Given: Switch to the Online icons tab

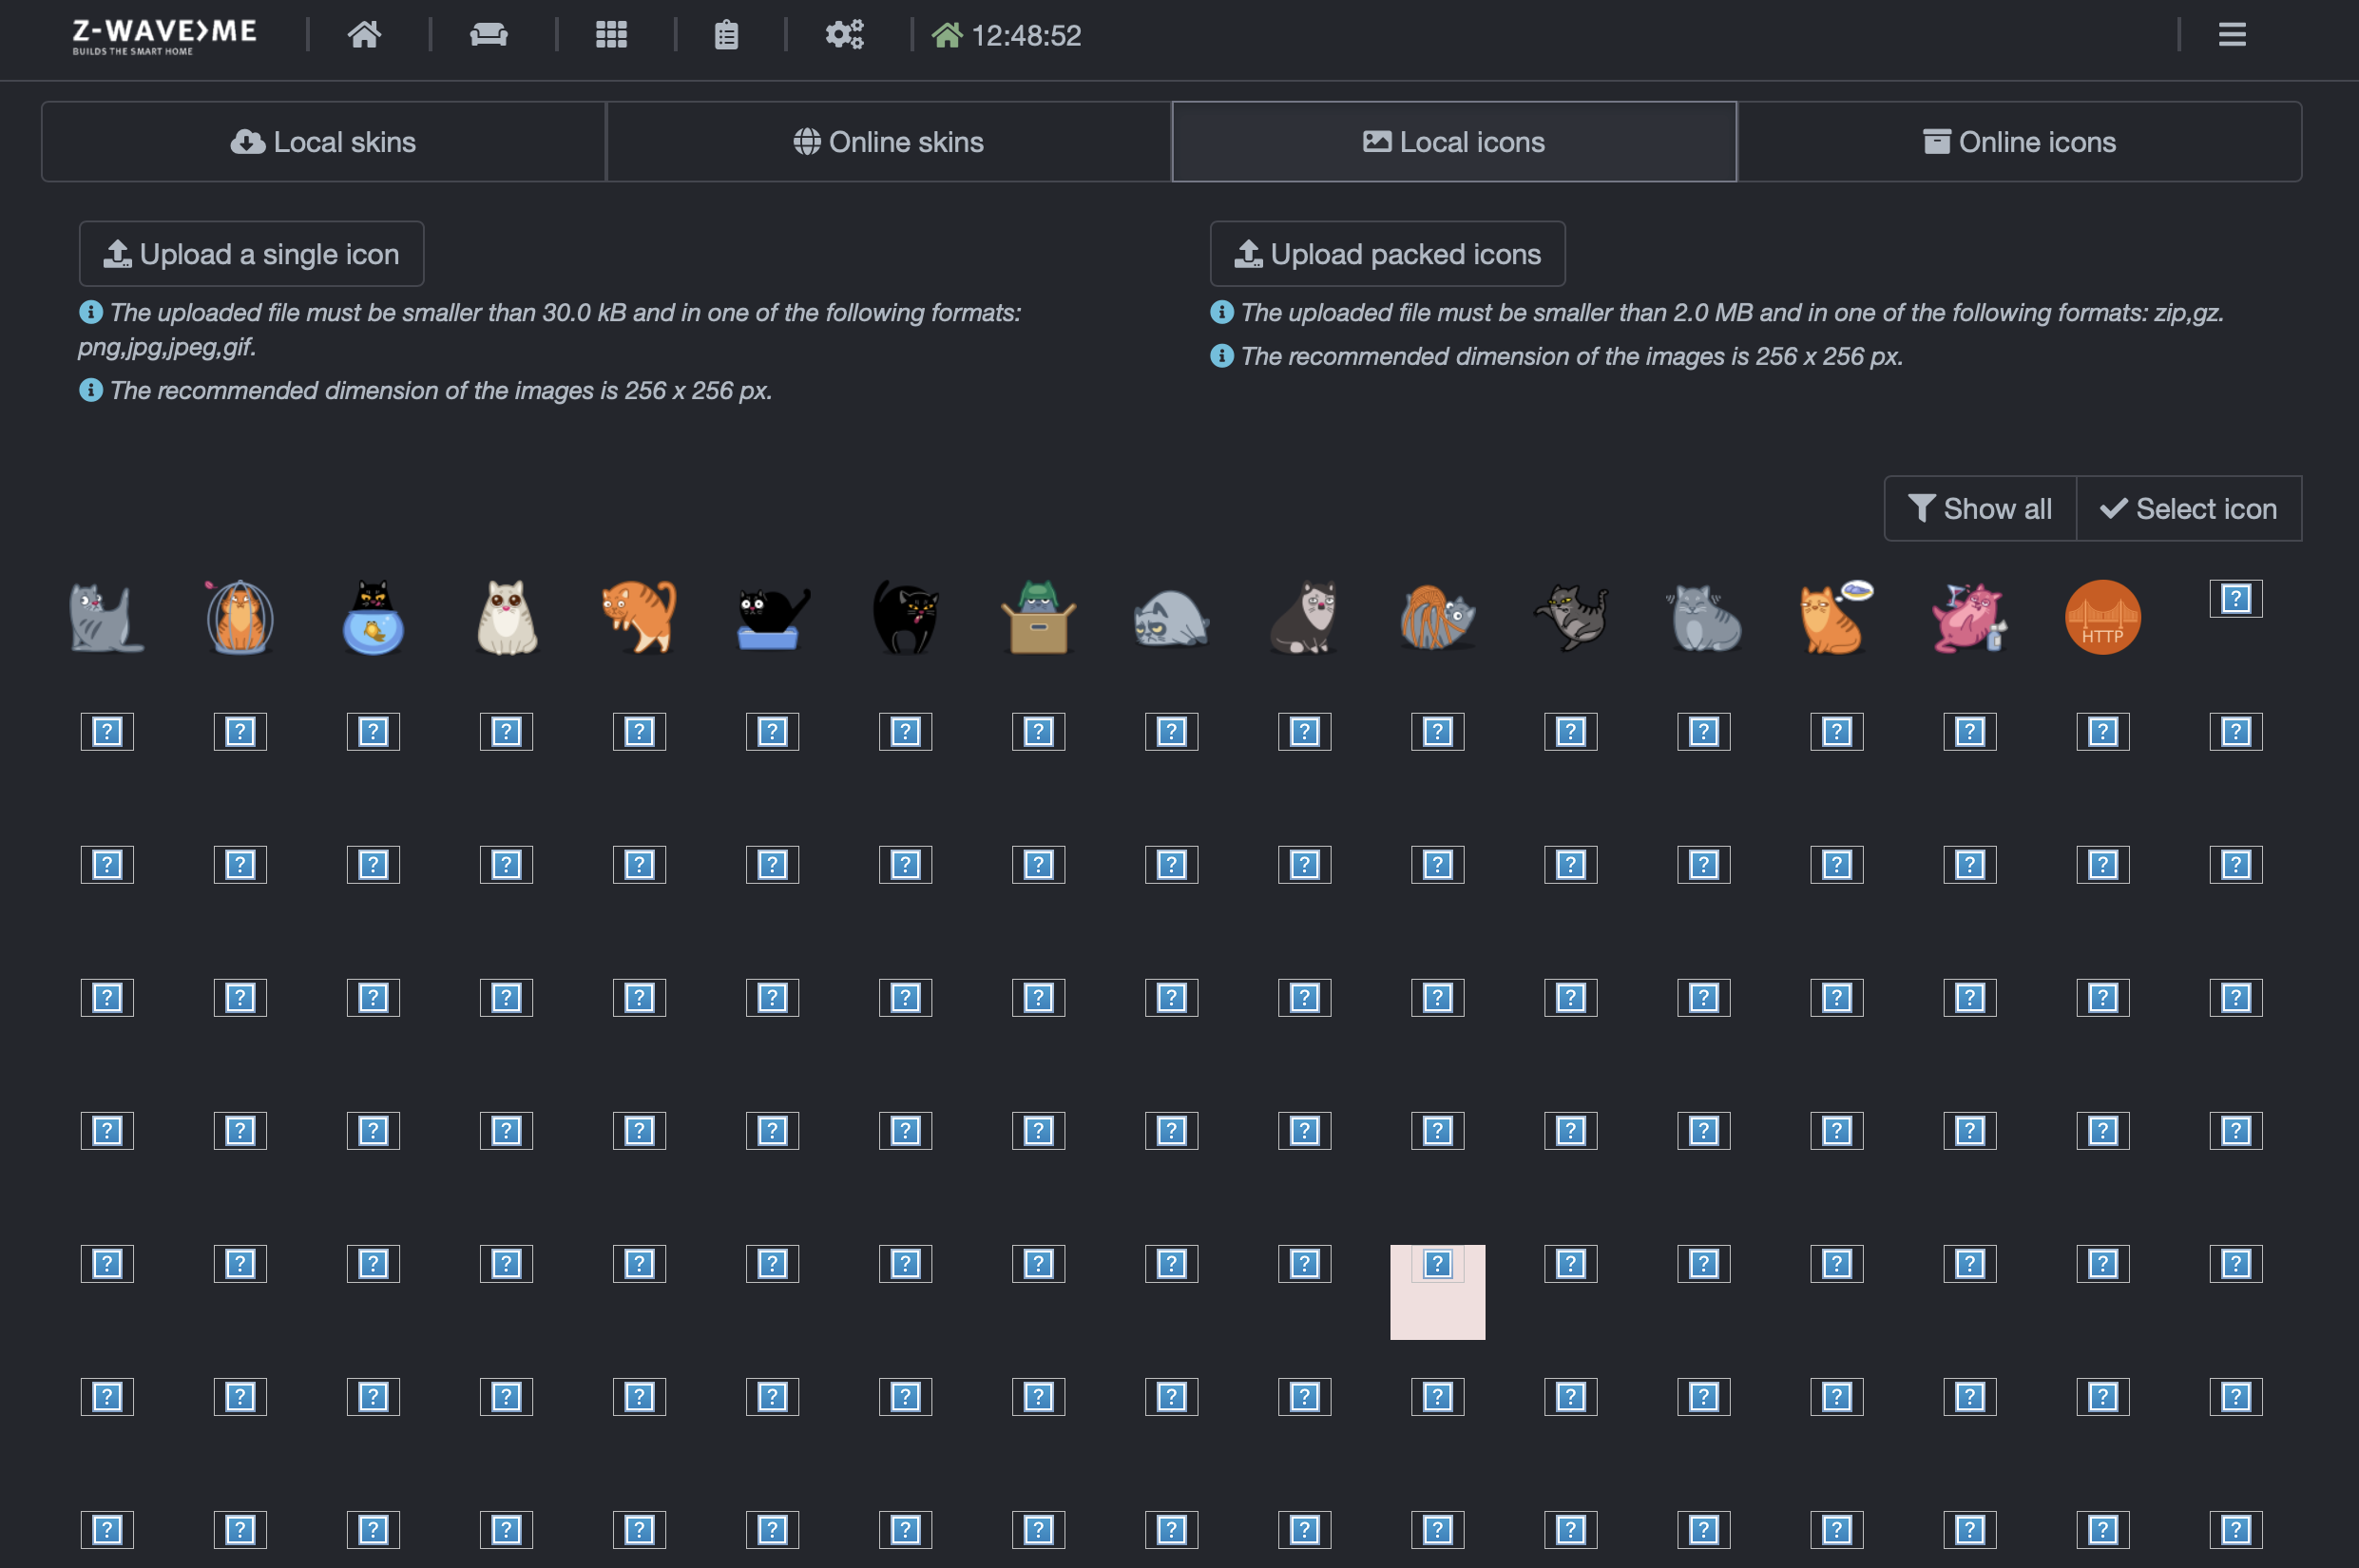Looking at the screenshot, I should [2019, 142].
